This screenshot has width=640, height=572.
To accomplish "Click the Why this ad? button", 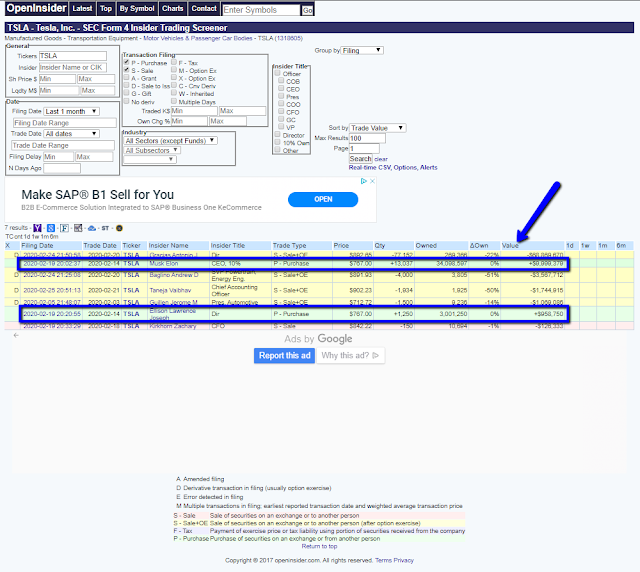I will (x=350, y=356).
